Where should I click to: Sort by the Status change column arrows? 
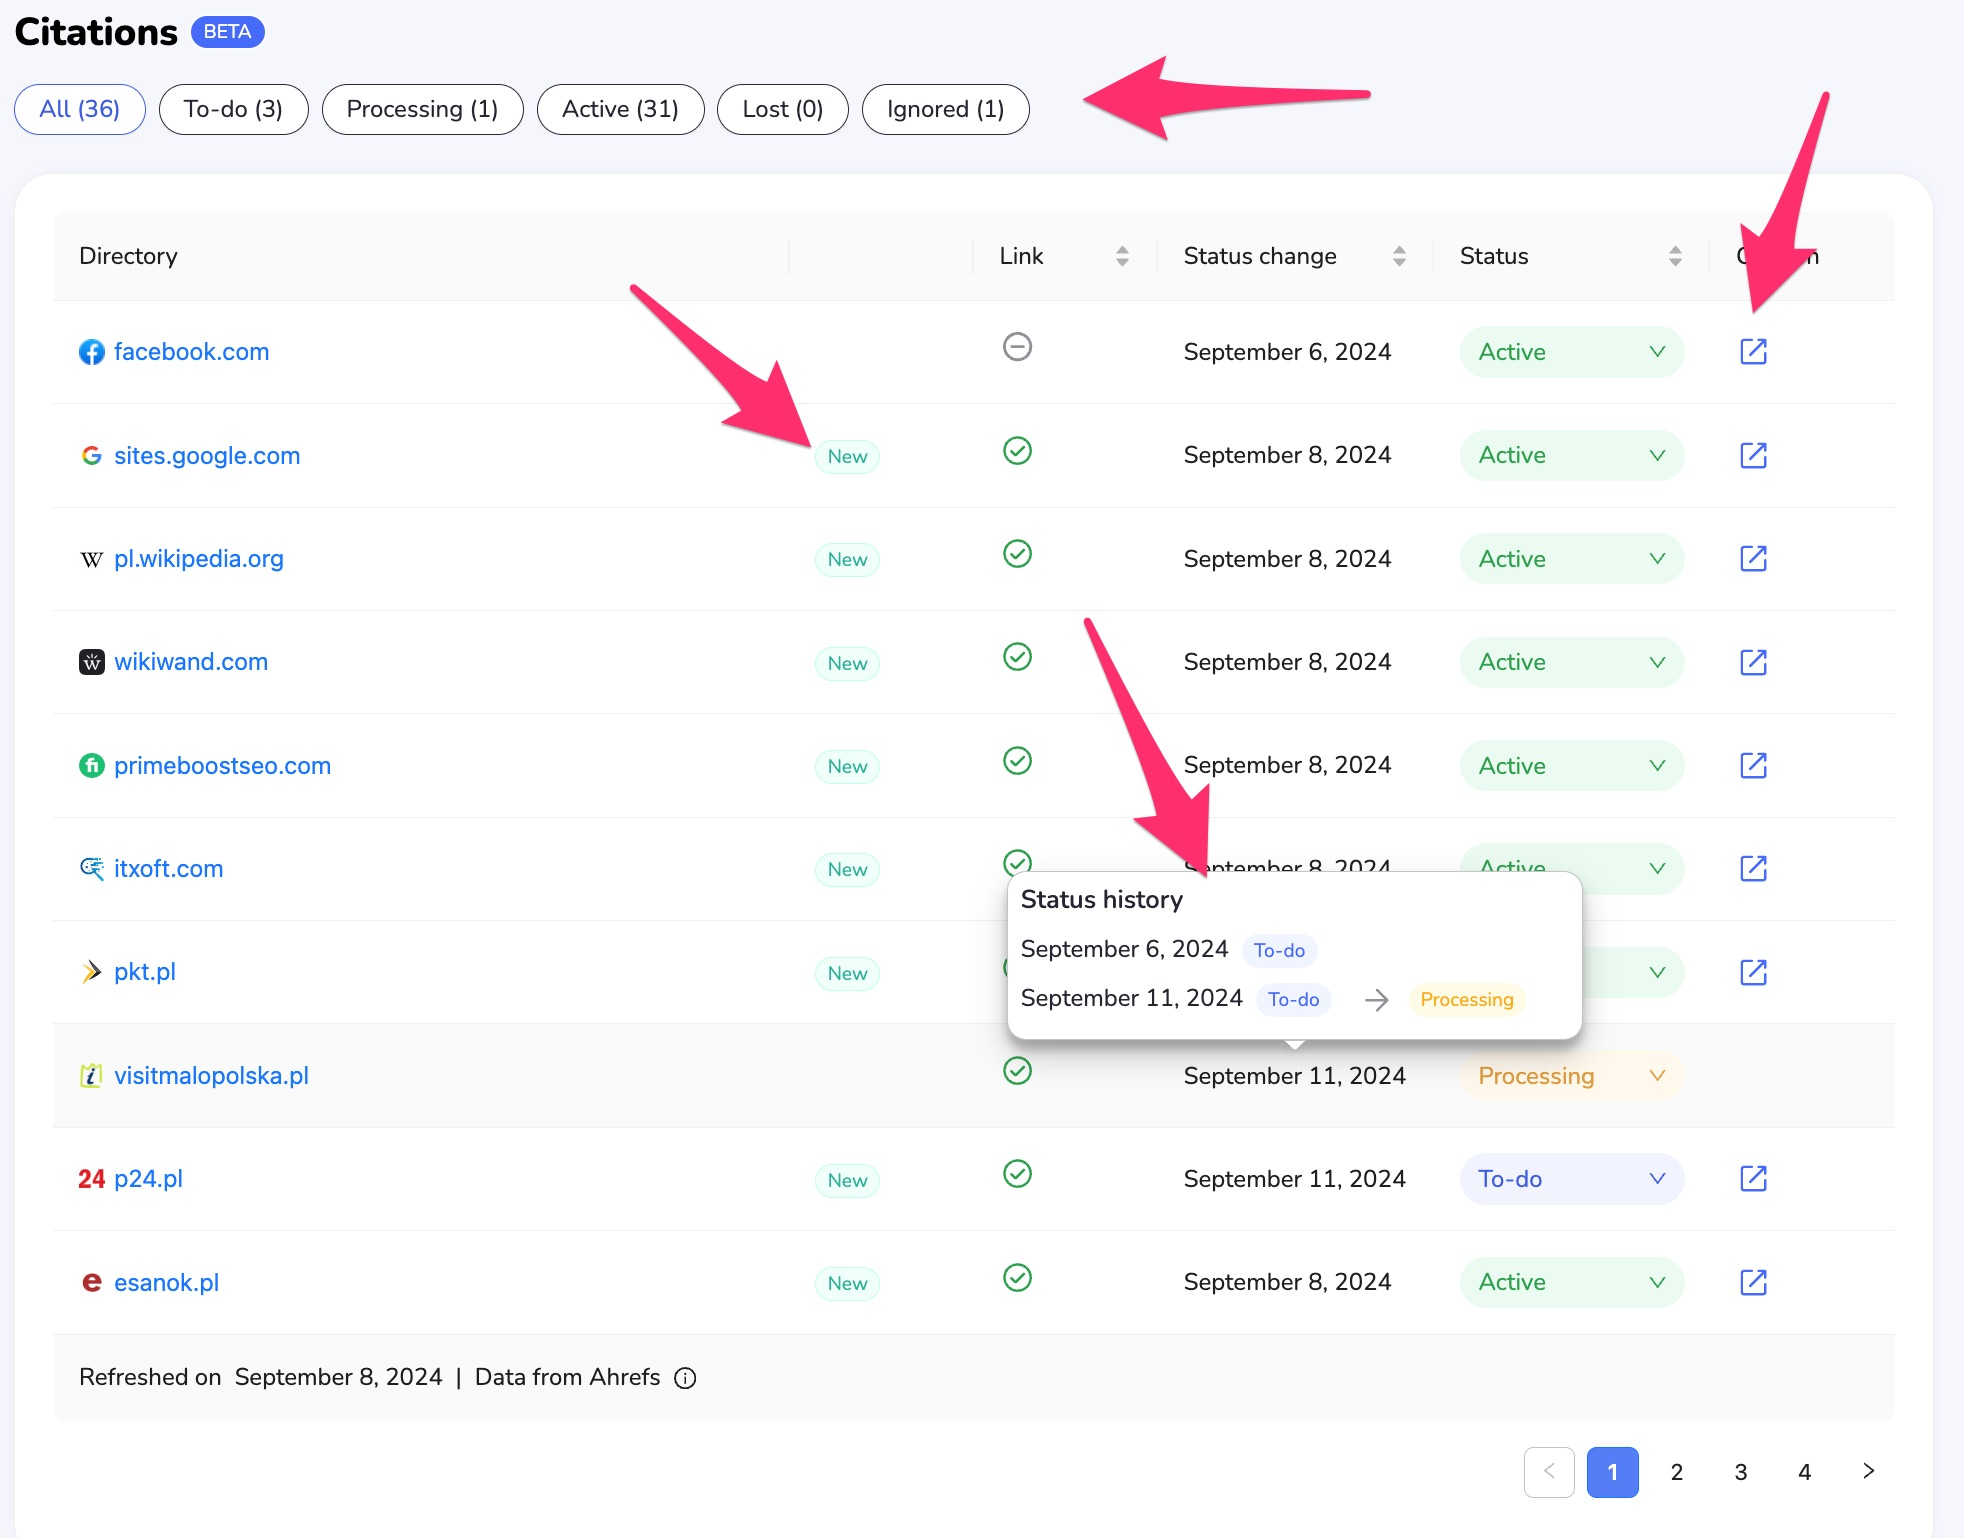click(1399, 256)
